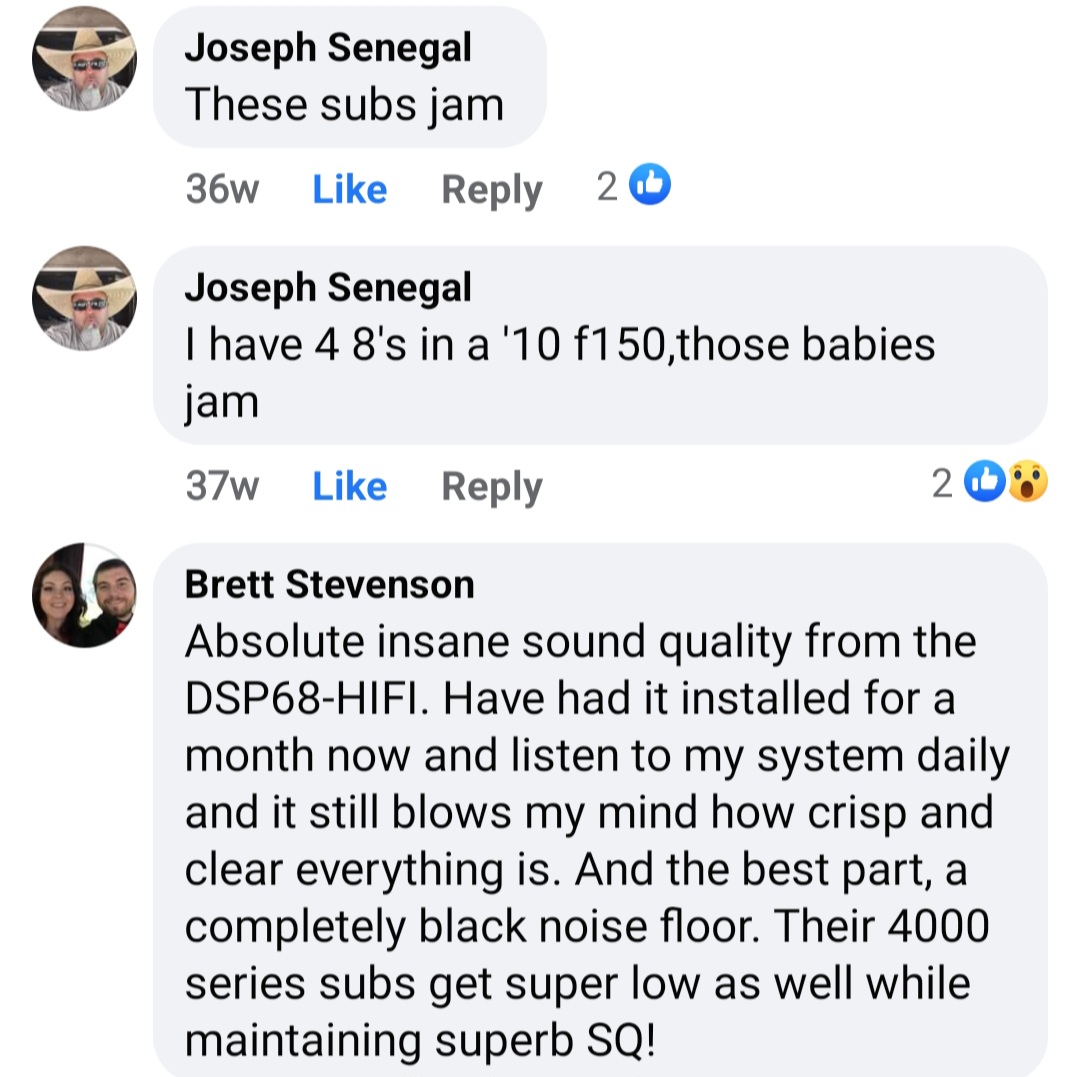
Task: Click the wow emoji reaction icon
Action: [x=1026, y=482]
